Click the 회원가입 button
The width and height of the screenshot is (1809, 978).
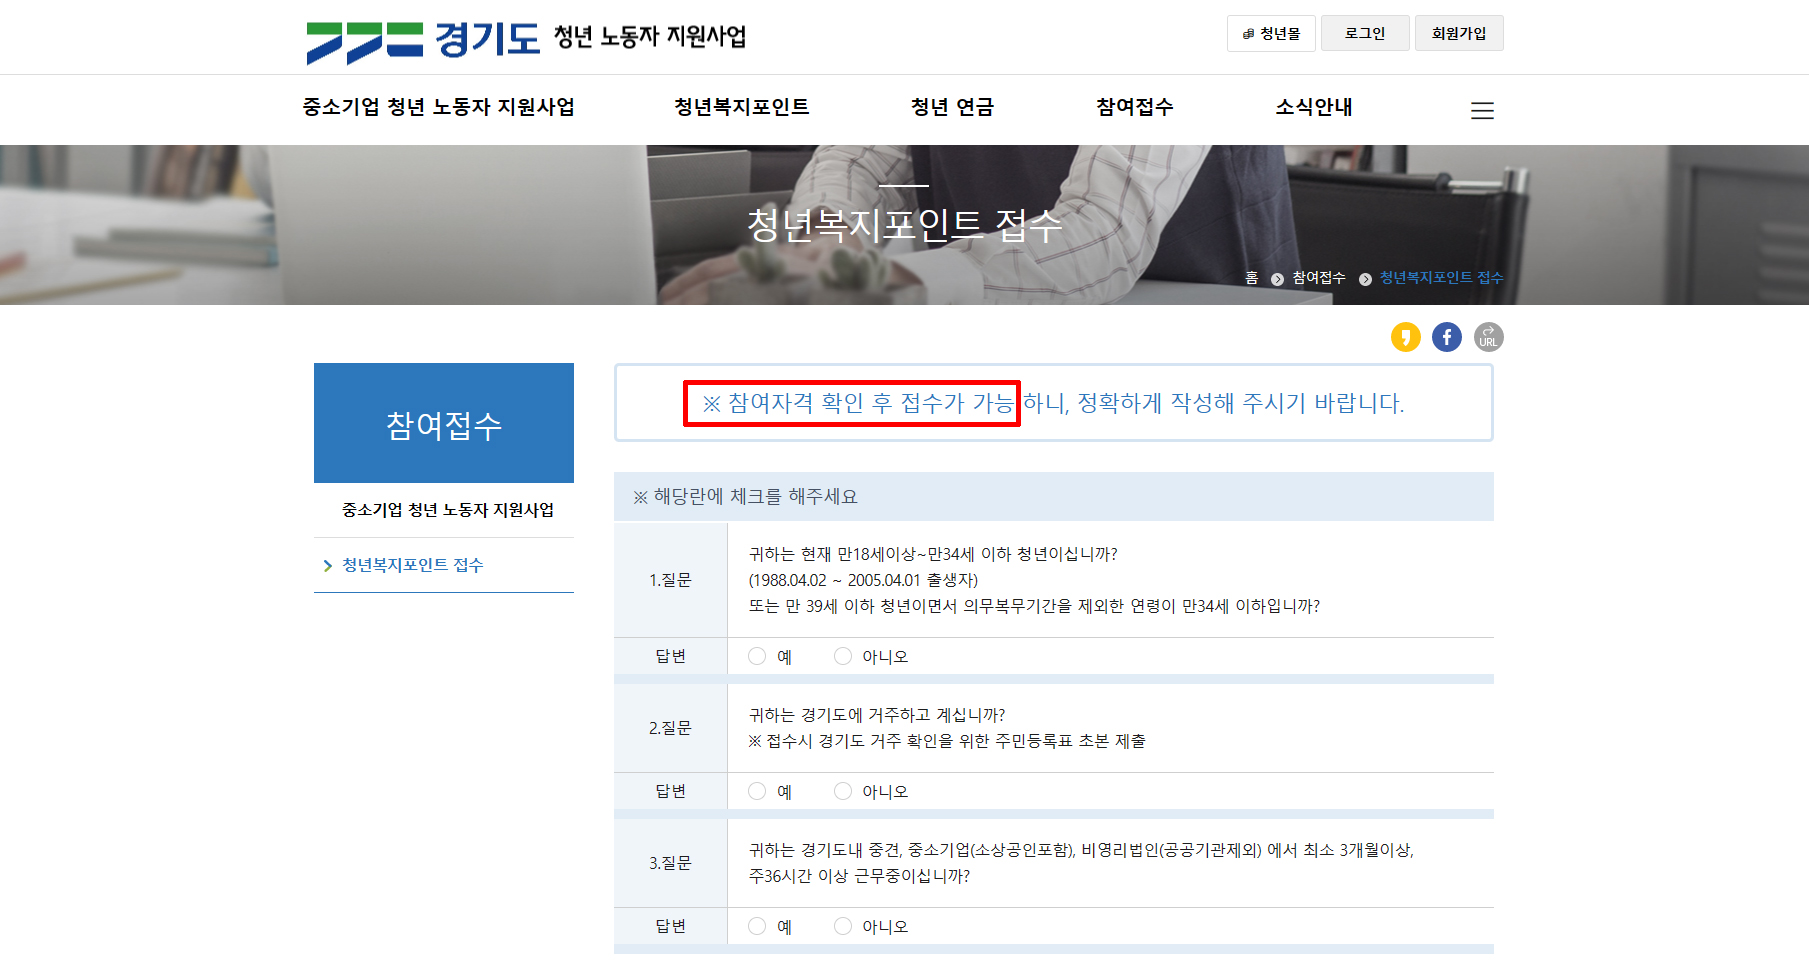pyautogui.click(x=1458, y=33)
